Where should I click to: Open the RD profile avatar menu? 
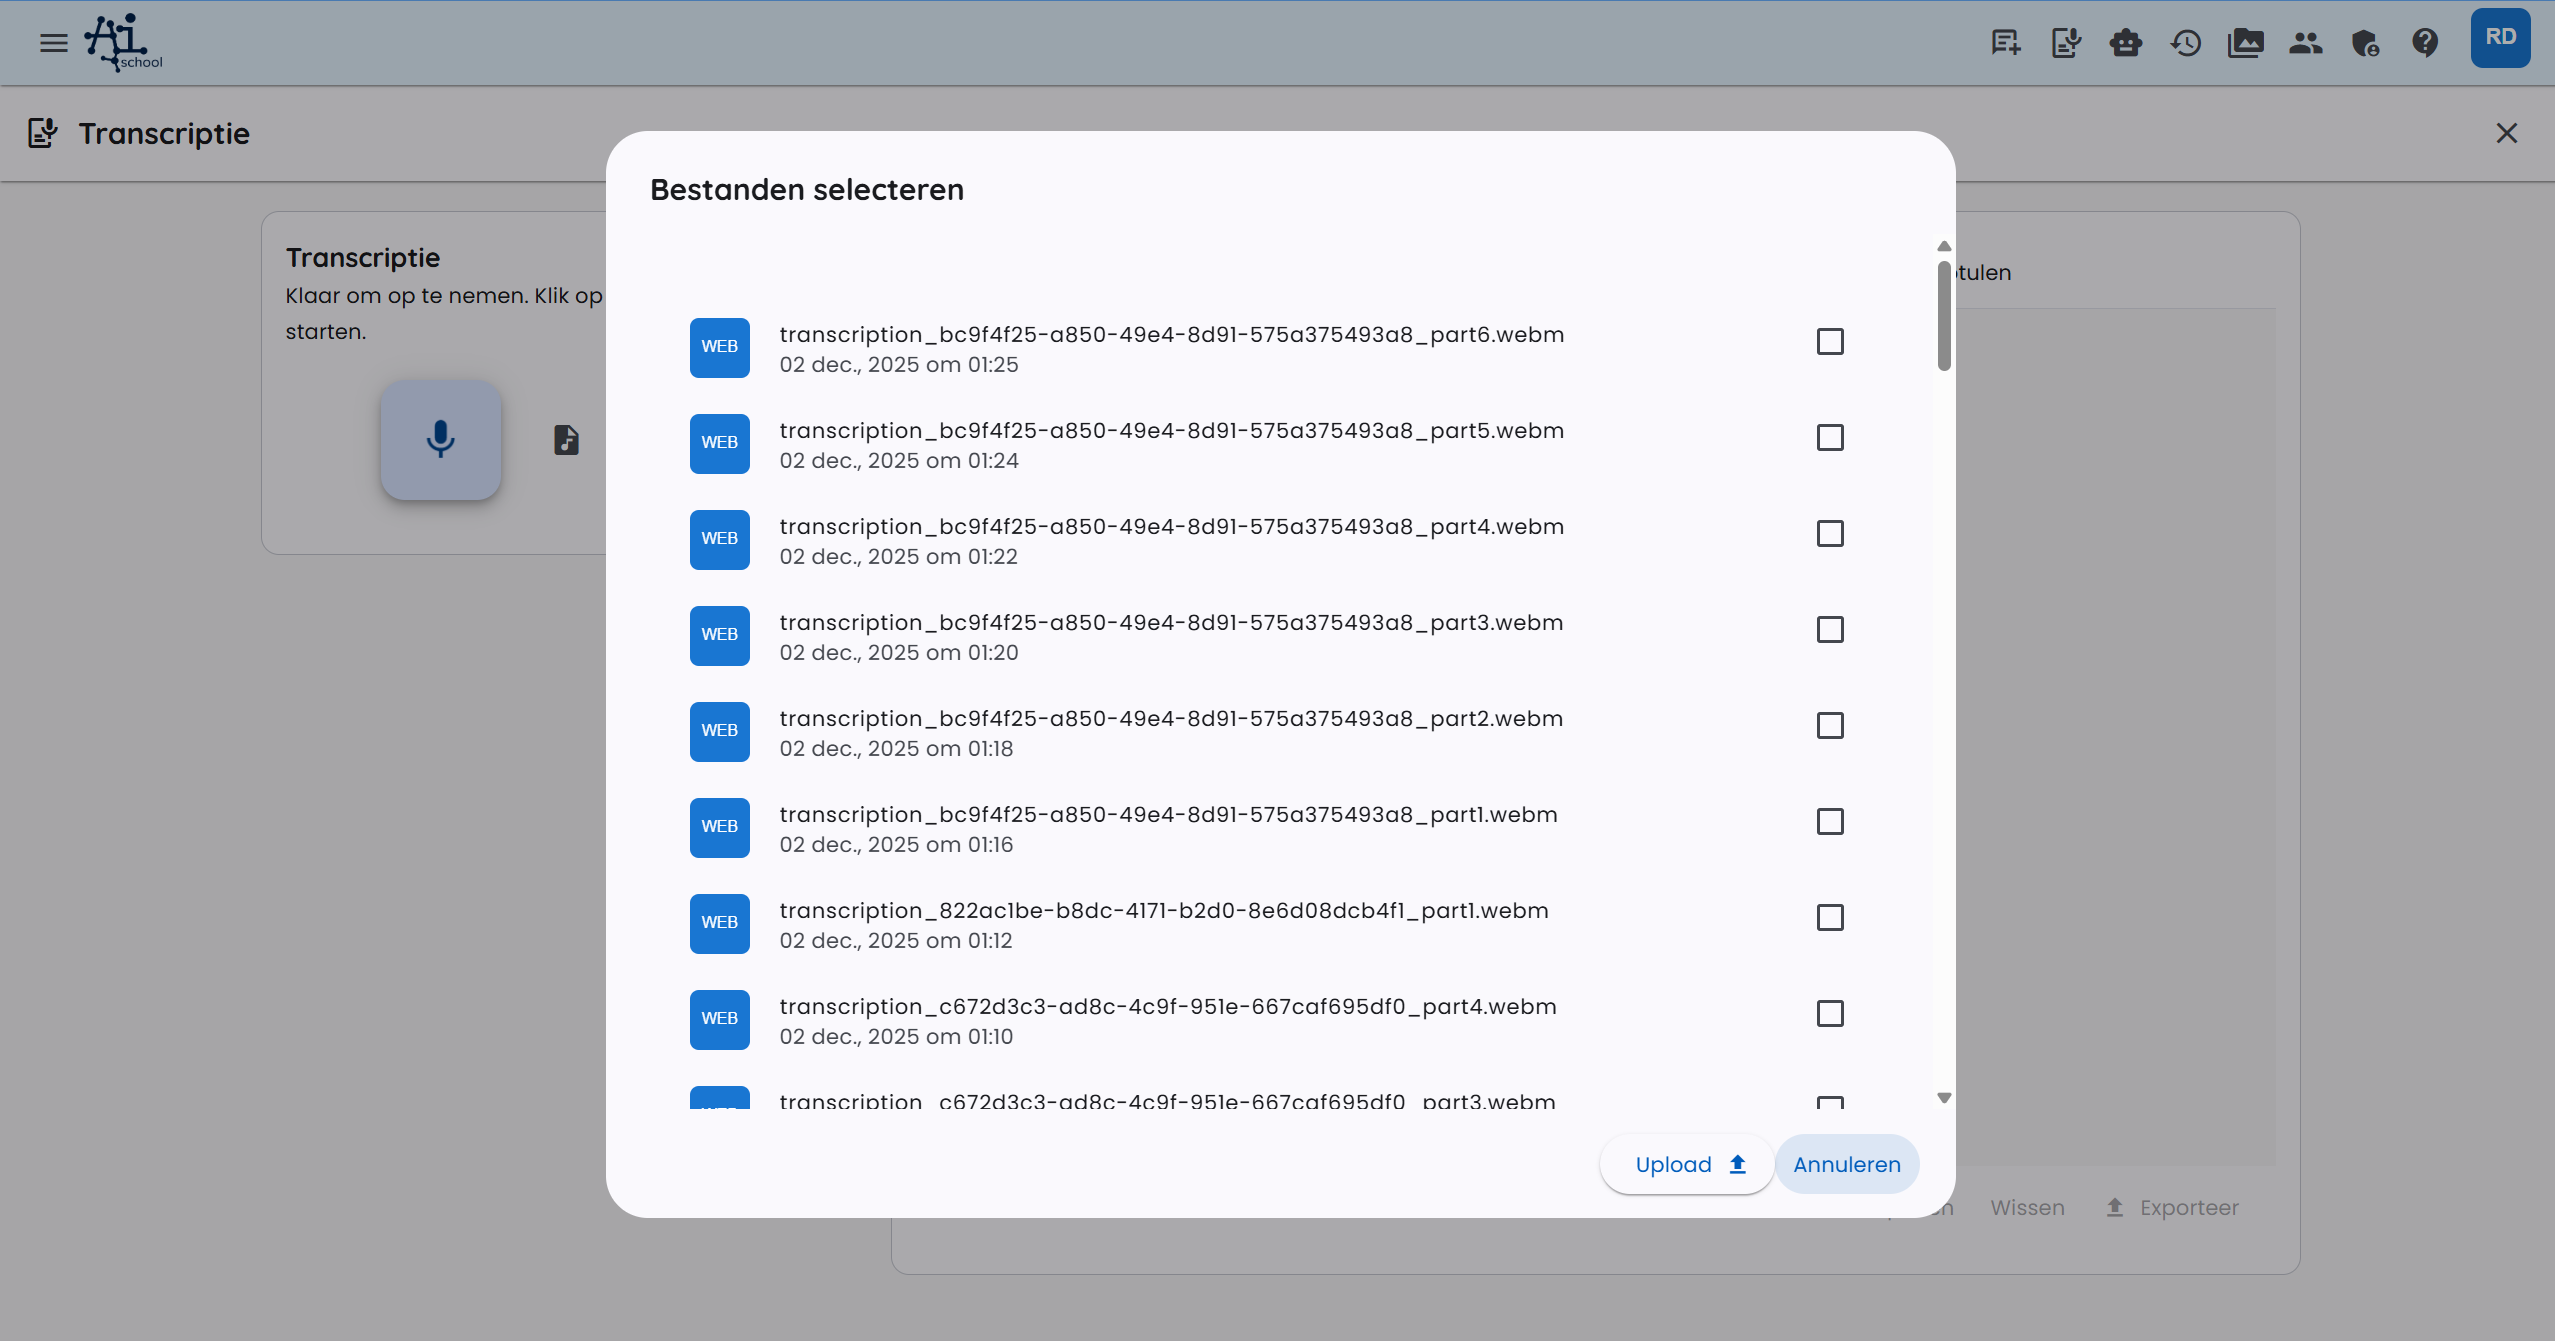tap(2501, 37)
